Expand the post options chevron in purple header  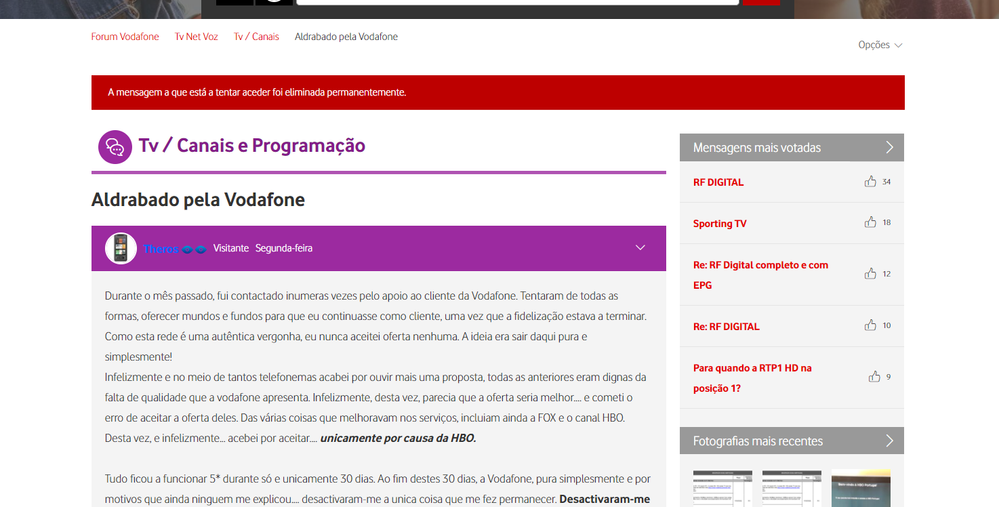tap(640, 248)
